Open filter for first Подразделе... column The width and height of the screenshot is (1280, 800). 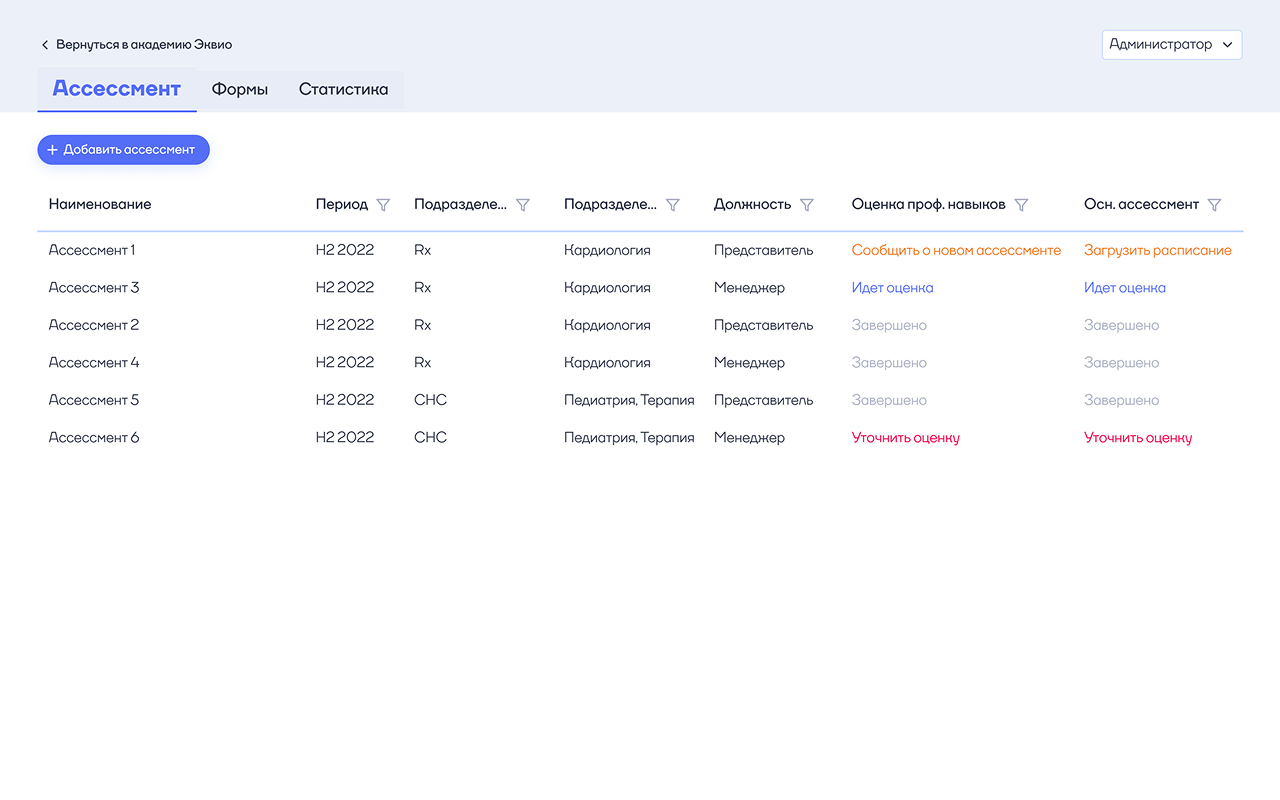pyautogui.click(x=523, y=205)
